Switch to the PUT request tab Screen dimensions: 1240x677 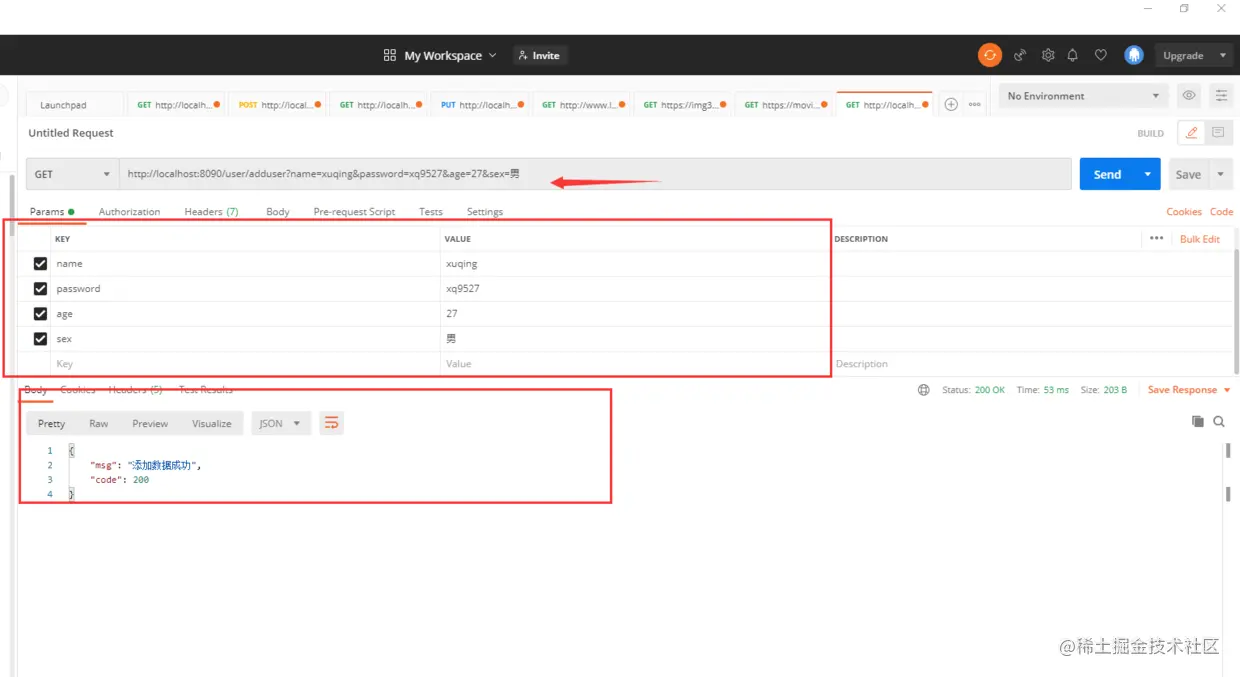pyautogui.click(x=478, y=105)
